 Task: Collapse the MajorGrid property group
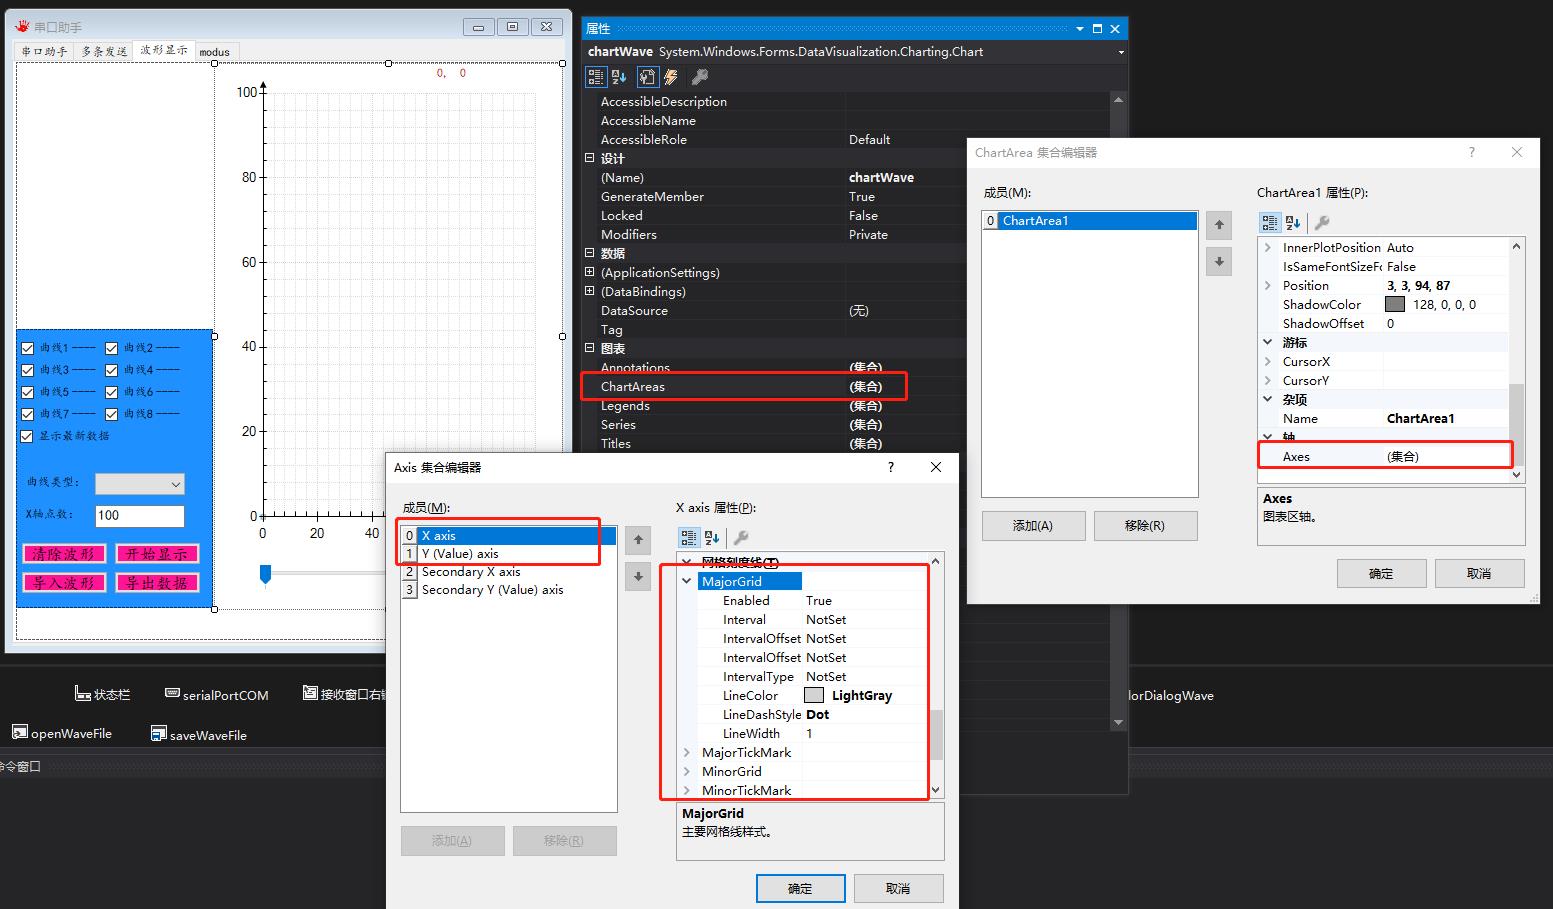[x=687, y=581]
